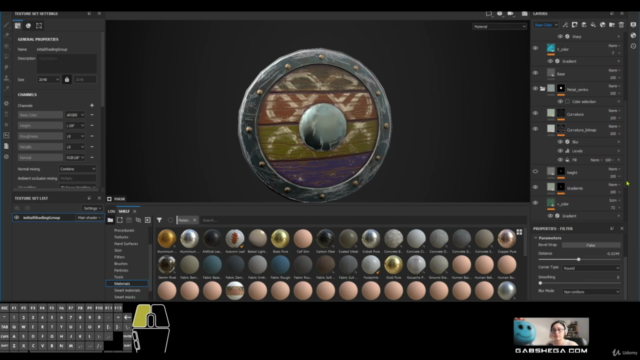Select the Projection tool in left toolbar
Image resolution: width=640 pixels, height=360 pixels.
click(x=6, y=46)
